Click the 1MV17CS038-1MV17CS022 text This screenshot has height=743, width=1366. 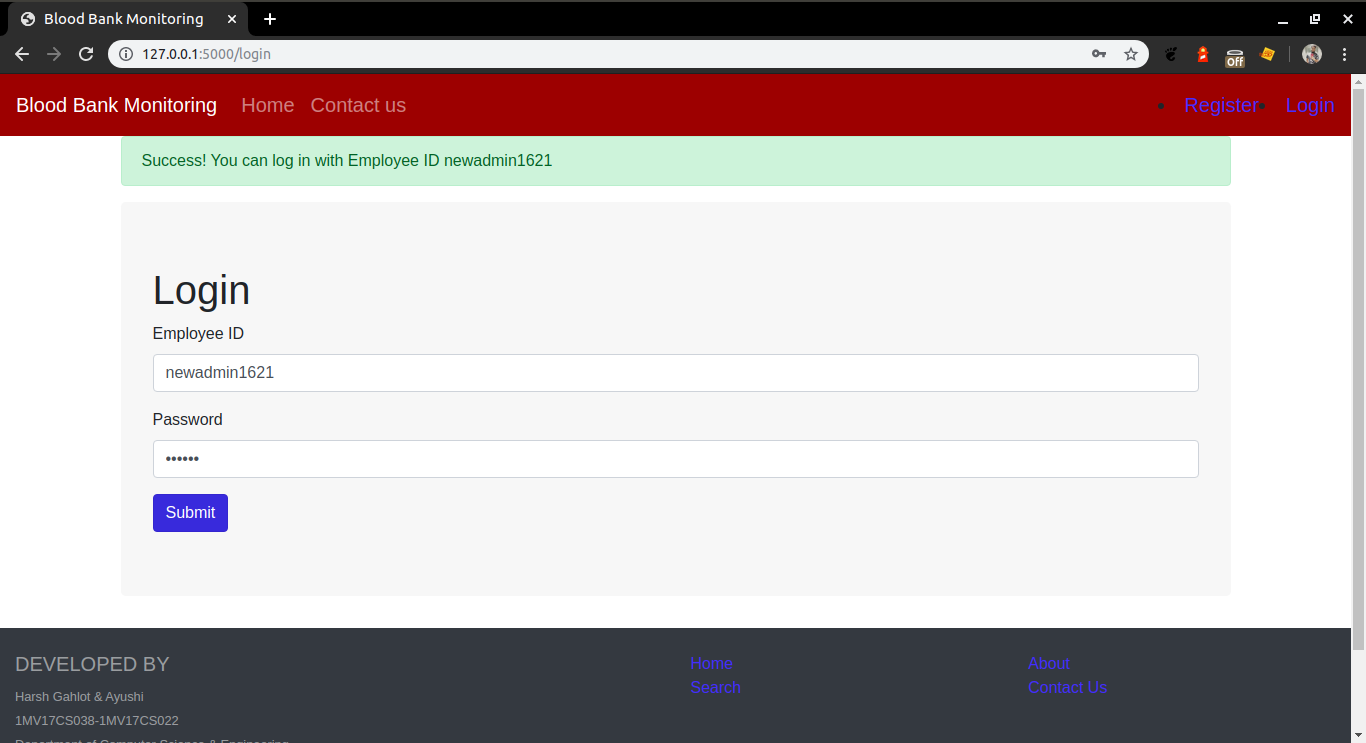point(97,721)
